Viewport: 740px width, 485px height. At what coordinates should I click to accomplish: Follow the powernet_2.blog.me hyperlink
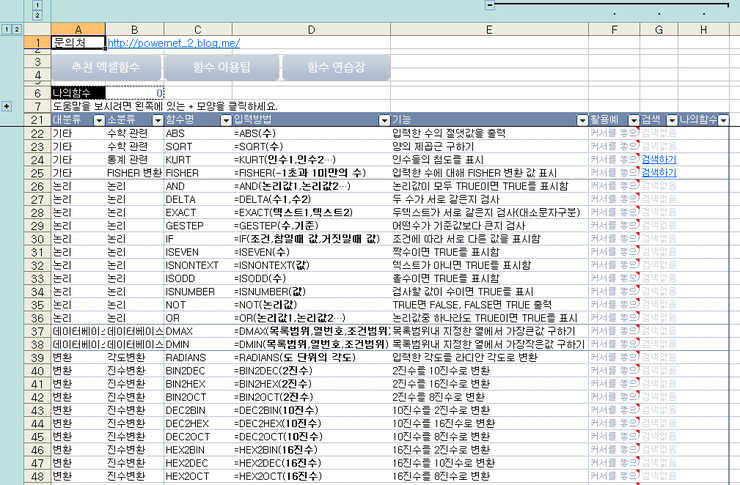174,43
